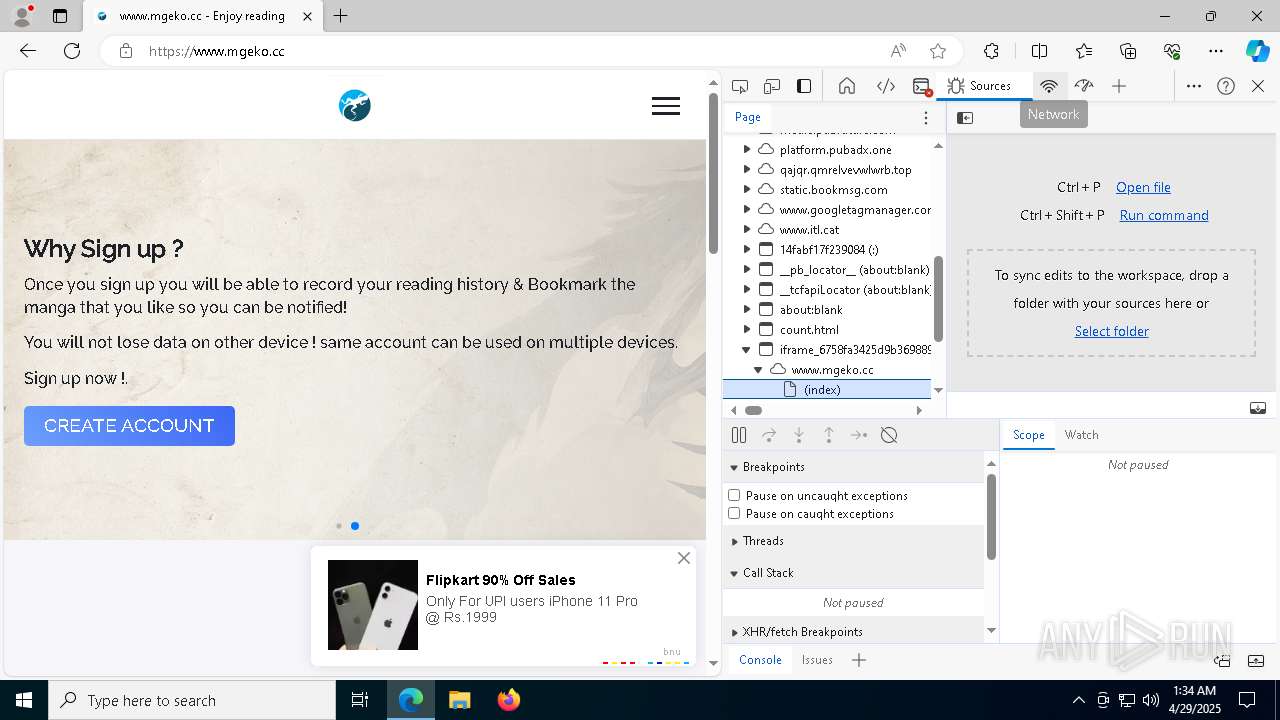This screenshot has height=720, width=1280.
Task: Open Flipkart 90% Off Sales ad thumbnail
Action: pos(373,605)
